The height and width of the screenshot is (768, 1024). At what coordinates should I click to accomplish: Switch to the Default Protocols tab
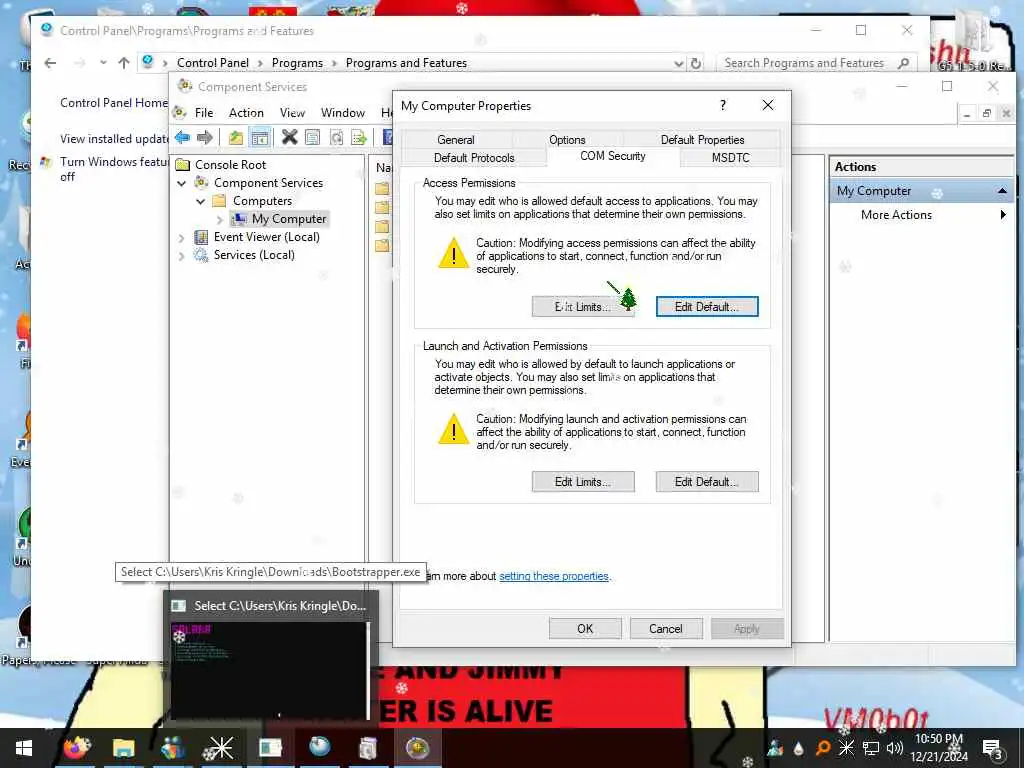(474, 157)
